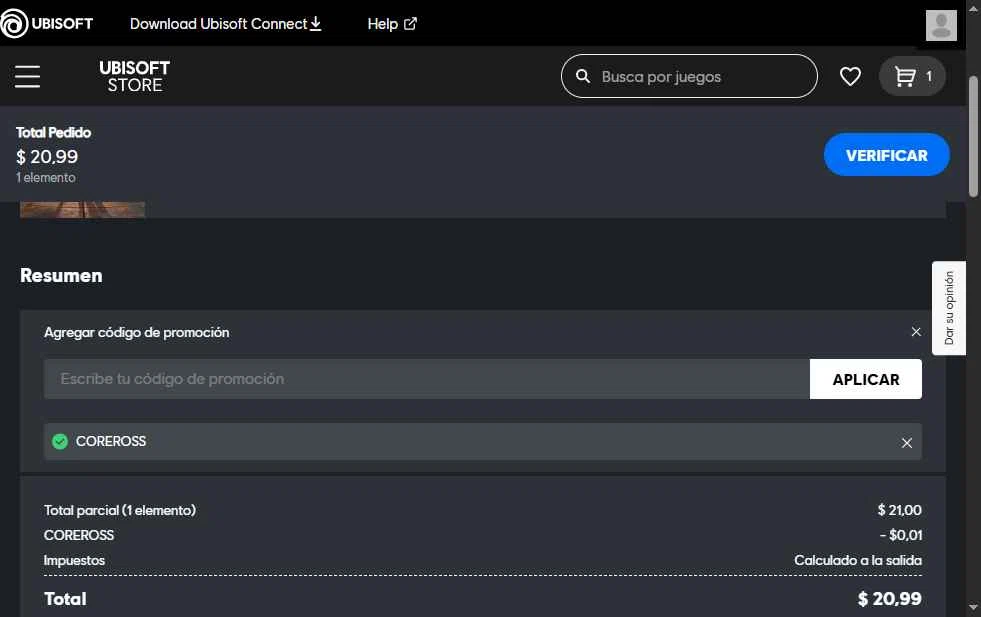Focus the promo code input field
Image resolution: width=981 pixels, height=617 pixels.
coord(427,379)
